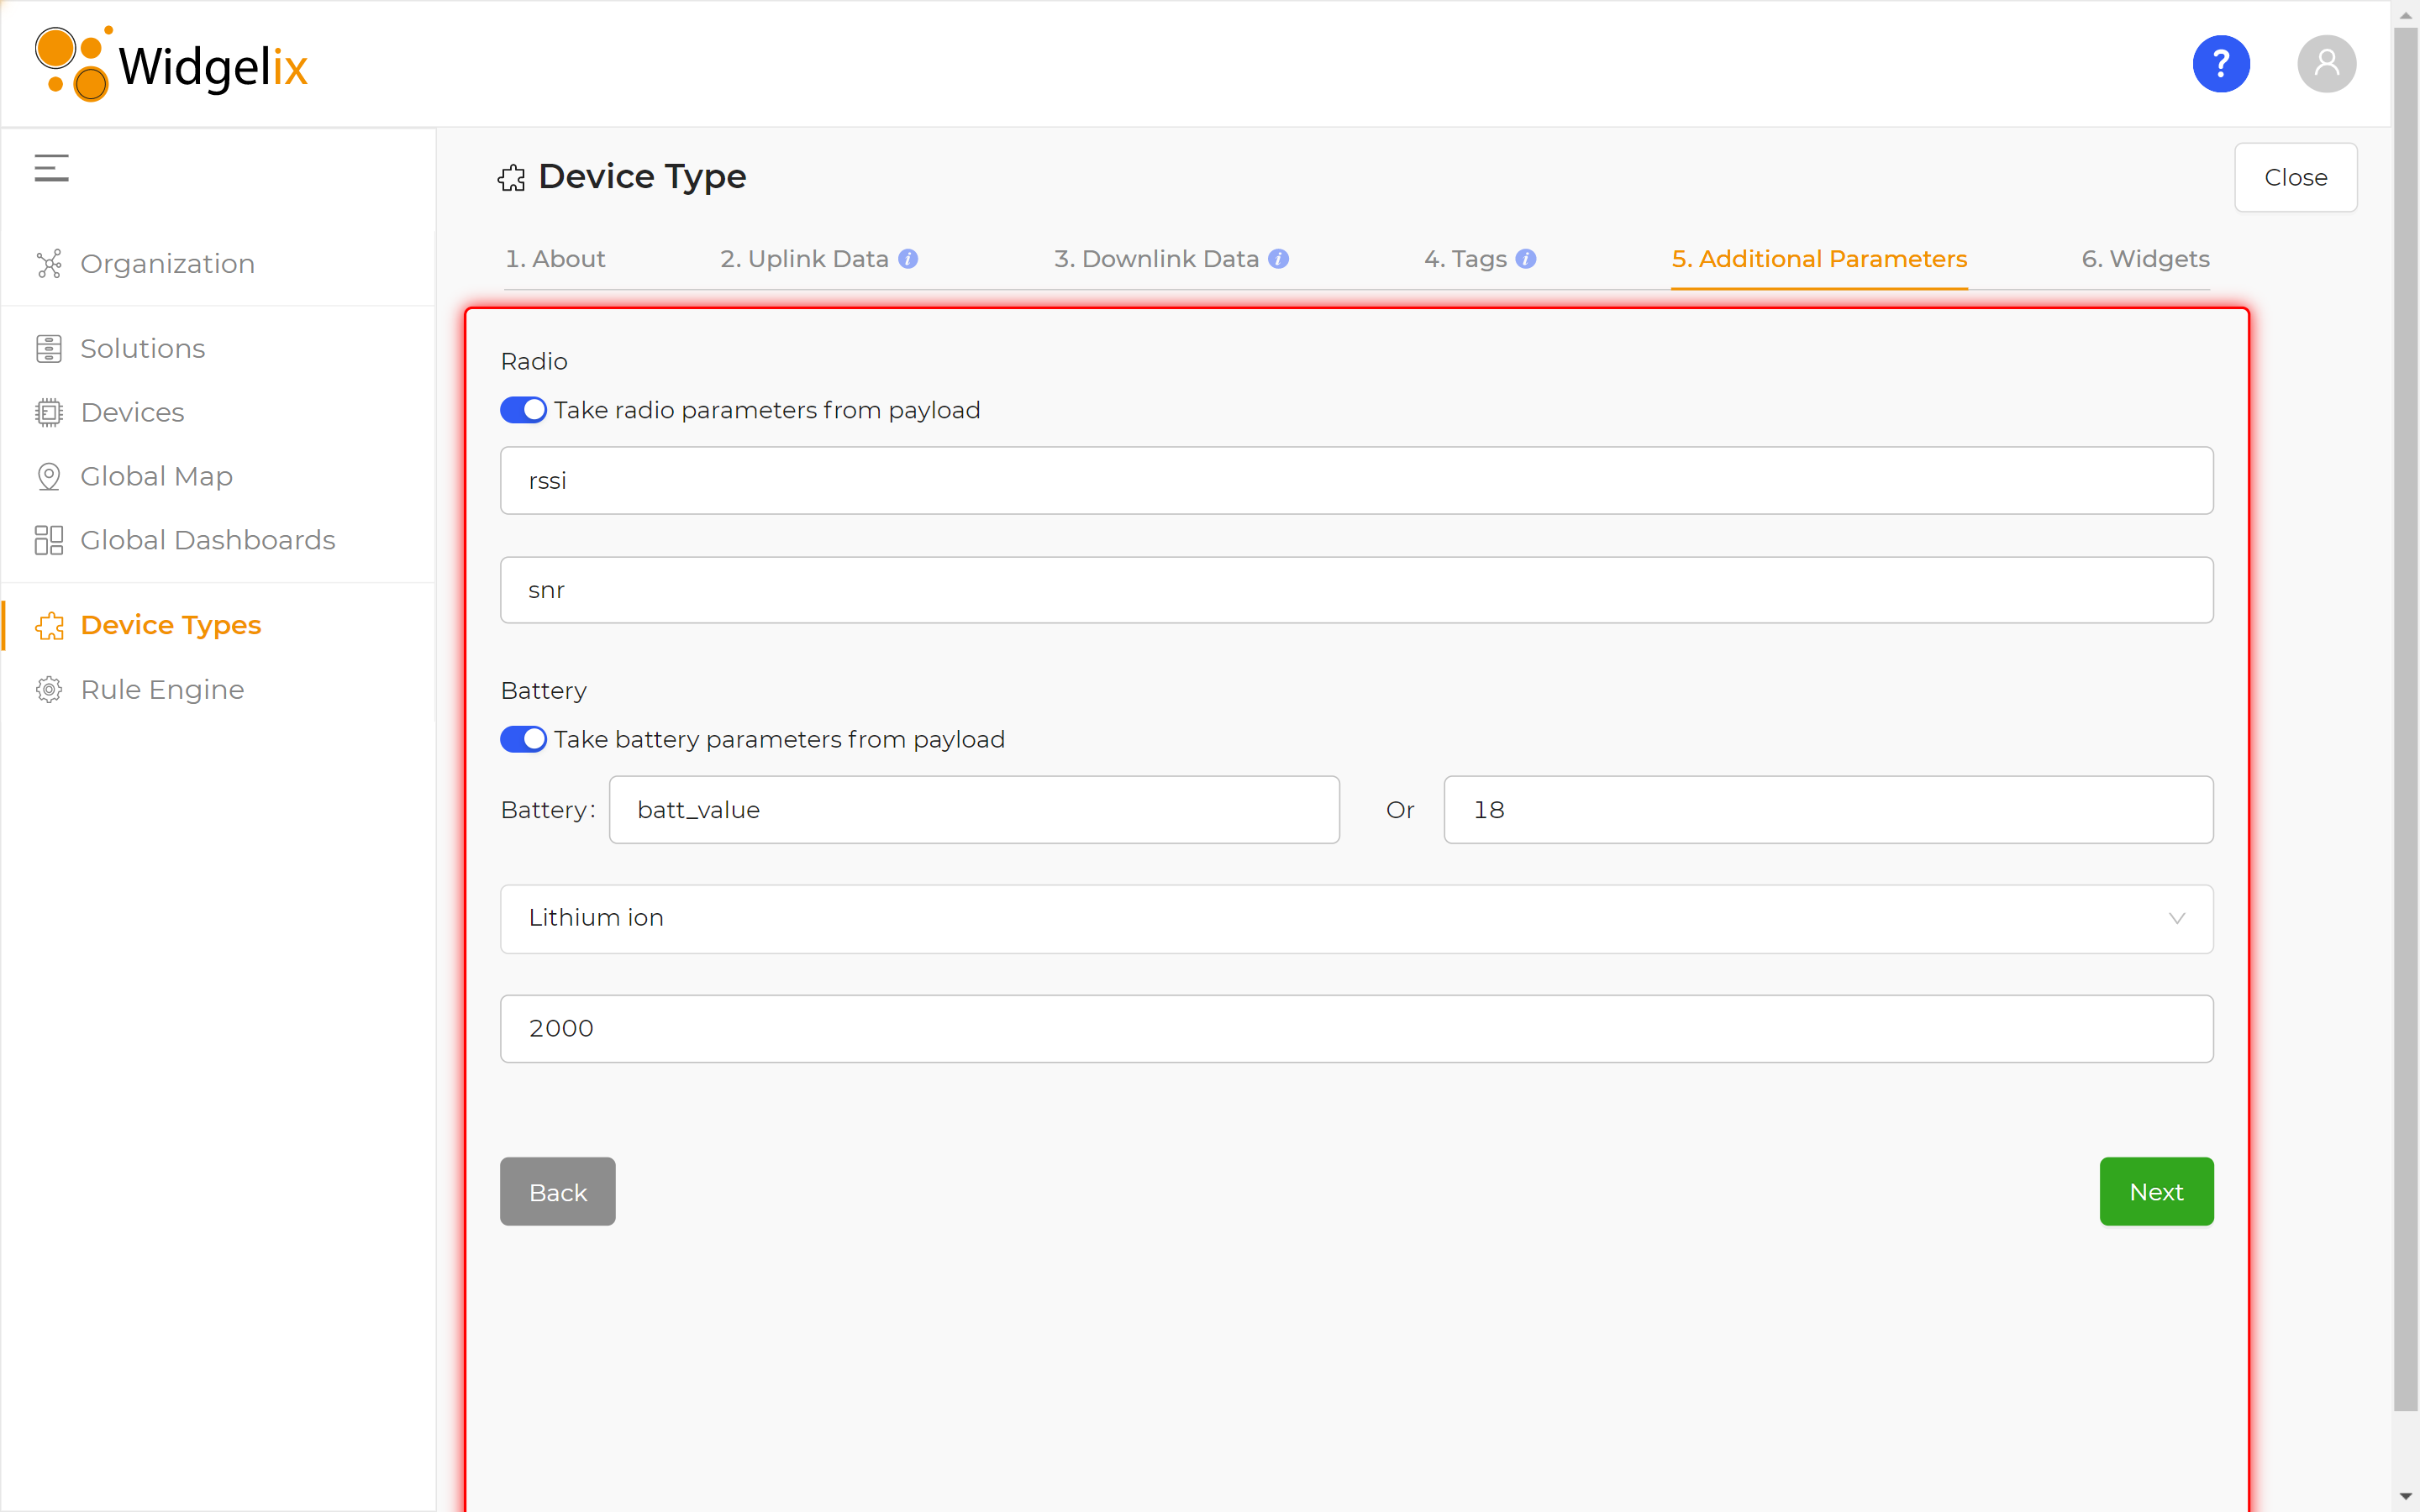Viewport: 2420px width, 1512px height.
Task: Collapse the sidebar using hamburger icon
Action: (51, 167)
